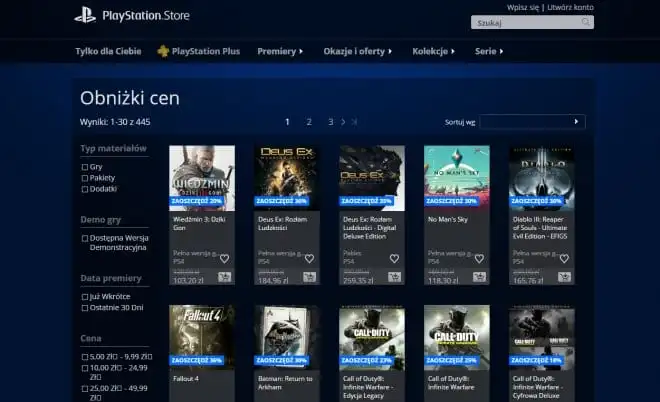Check the 10,00 - 24,99 zł price filter

pos(85,368)
